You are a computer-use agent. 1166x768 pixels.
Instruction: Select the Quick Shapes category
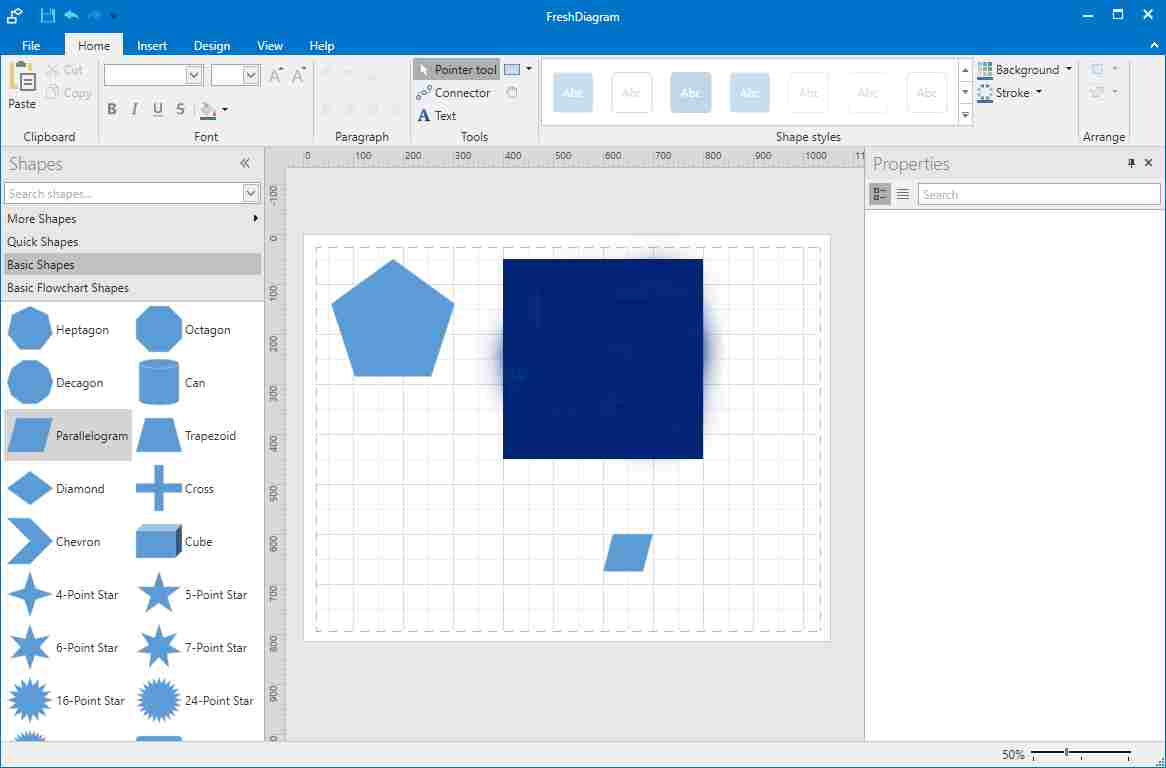coord(132,242)
